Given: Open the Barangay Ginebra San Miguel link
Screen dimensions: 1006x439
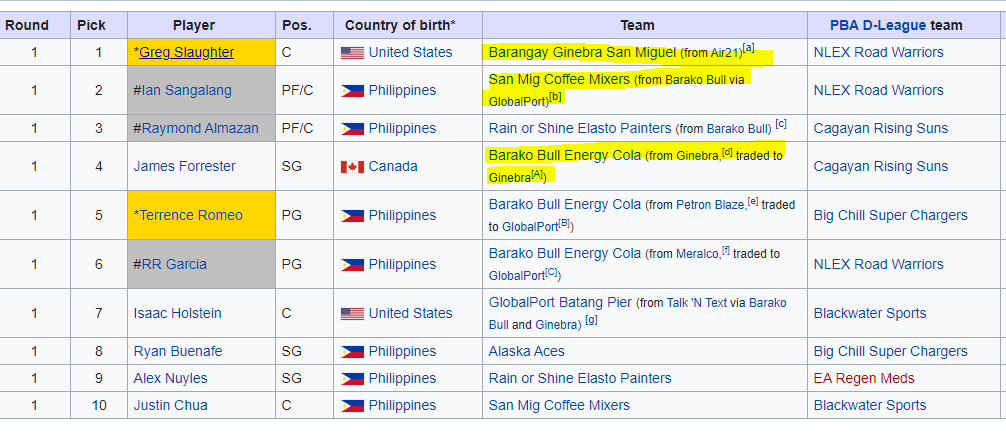Looking at the screenshot, I should (583, 53).
